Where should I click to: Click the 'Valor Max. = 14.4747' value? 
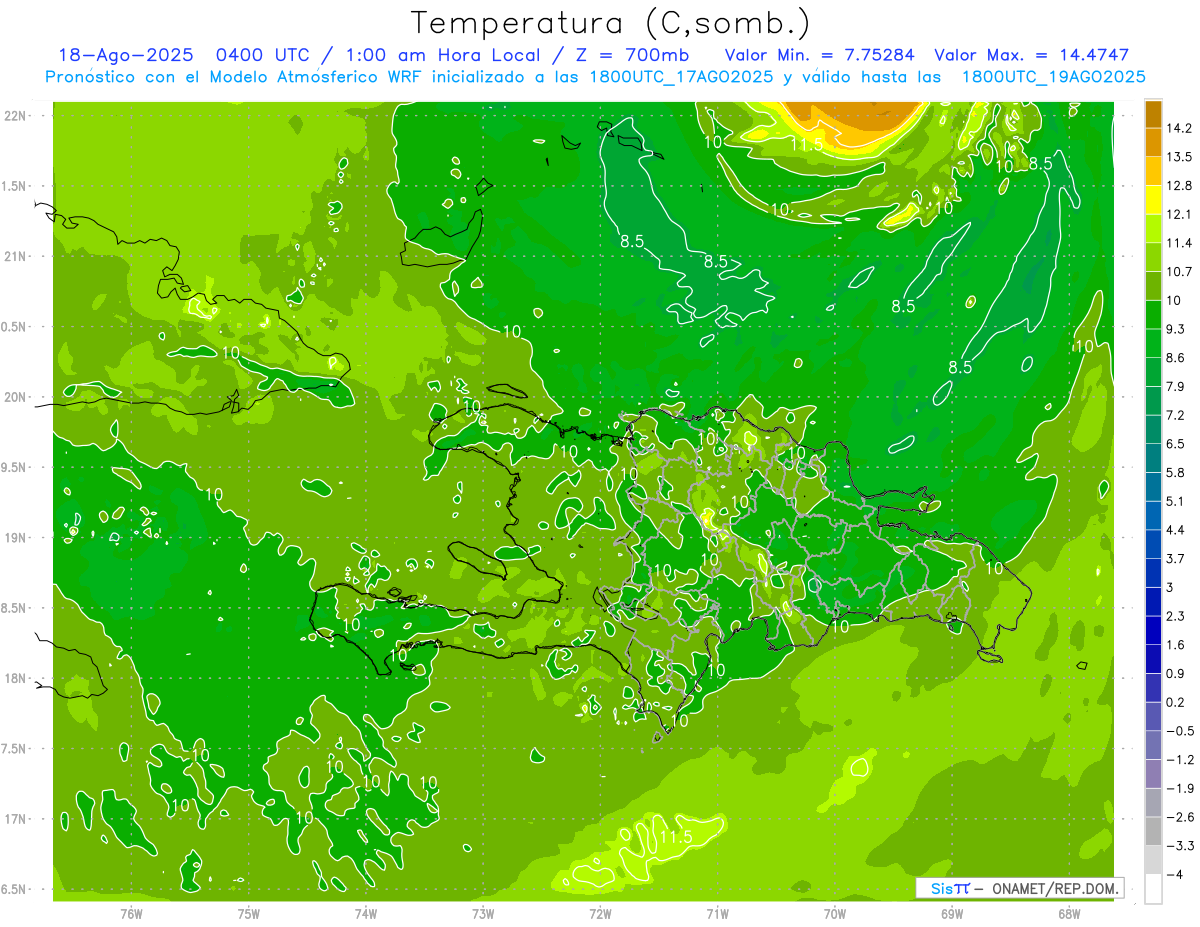point(1031,55)
